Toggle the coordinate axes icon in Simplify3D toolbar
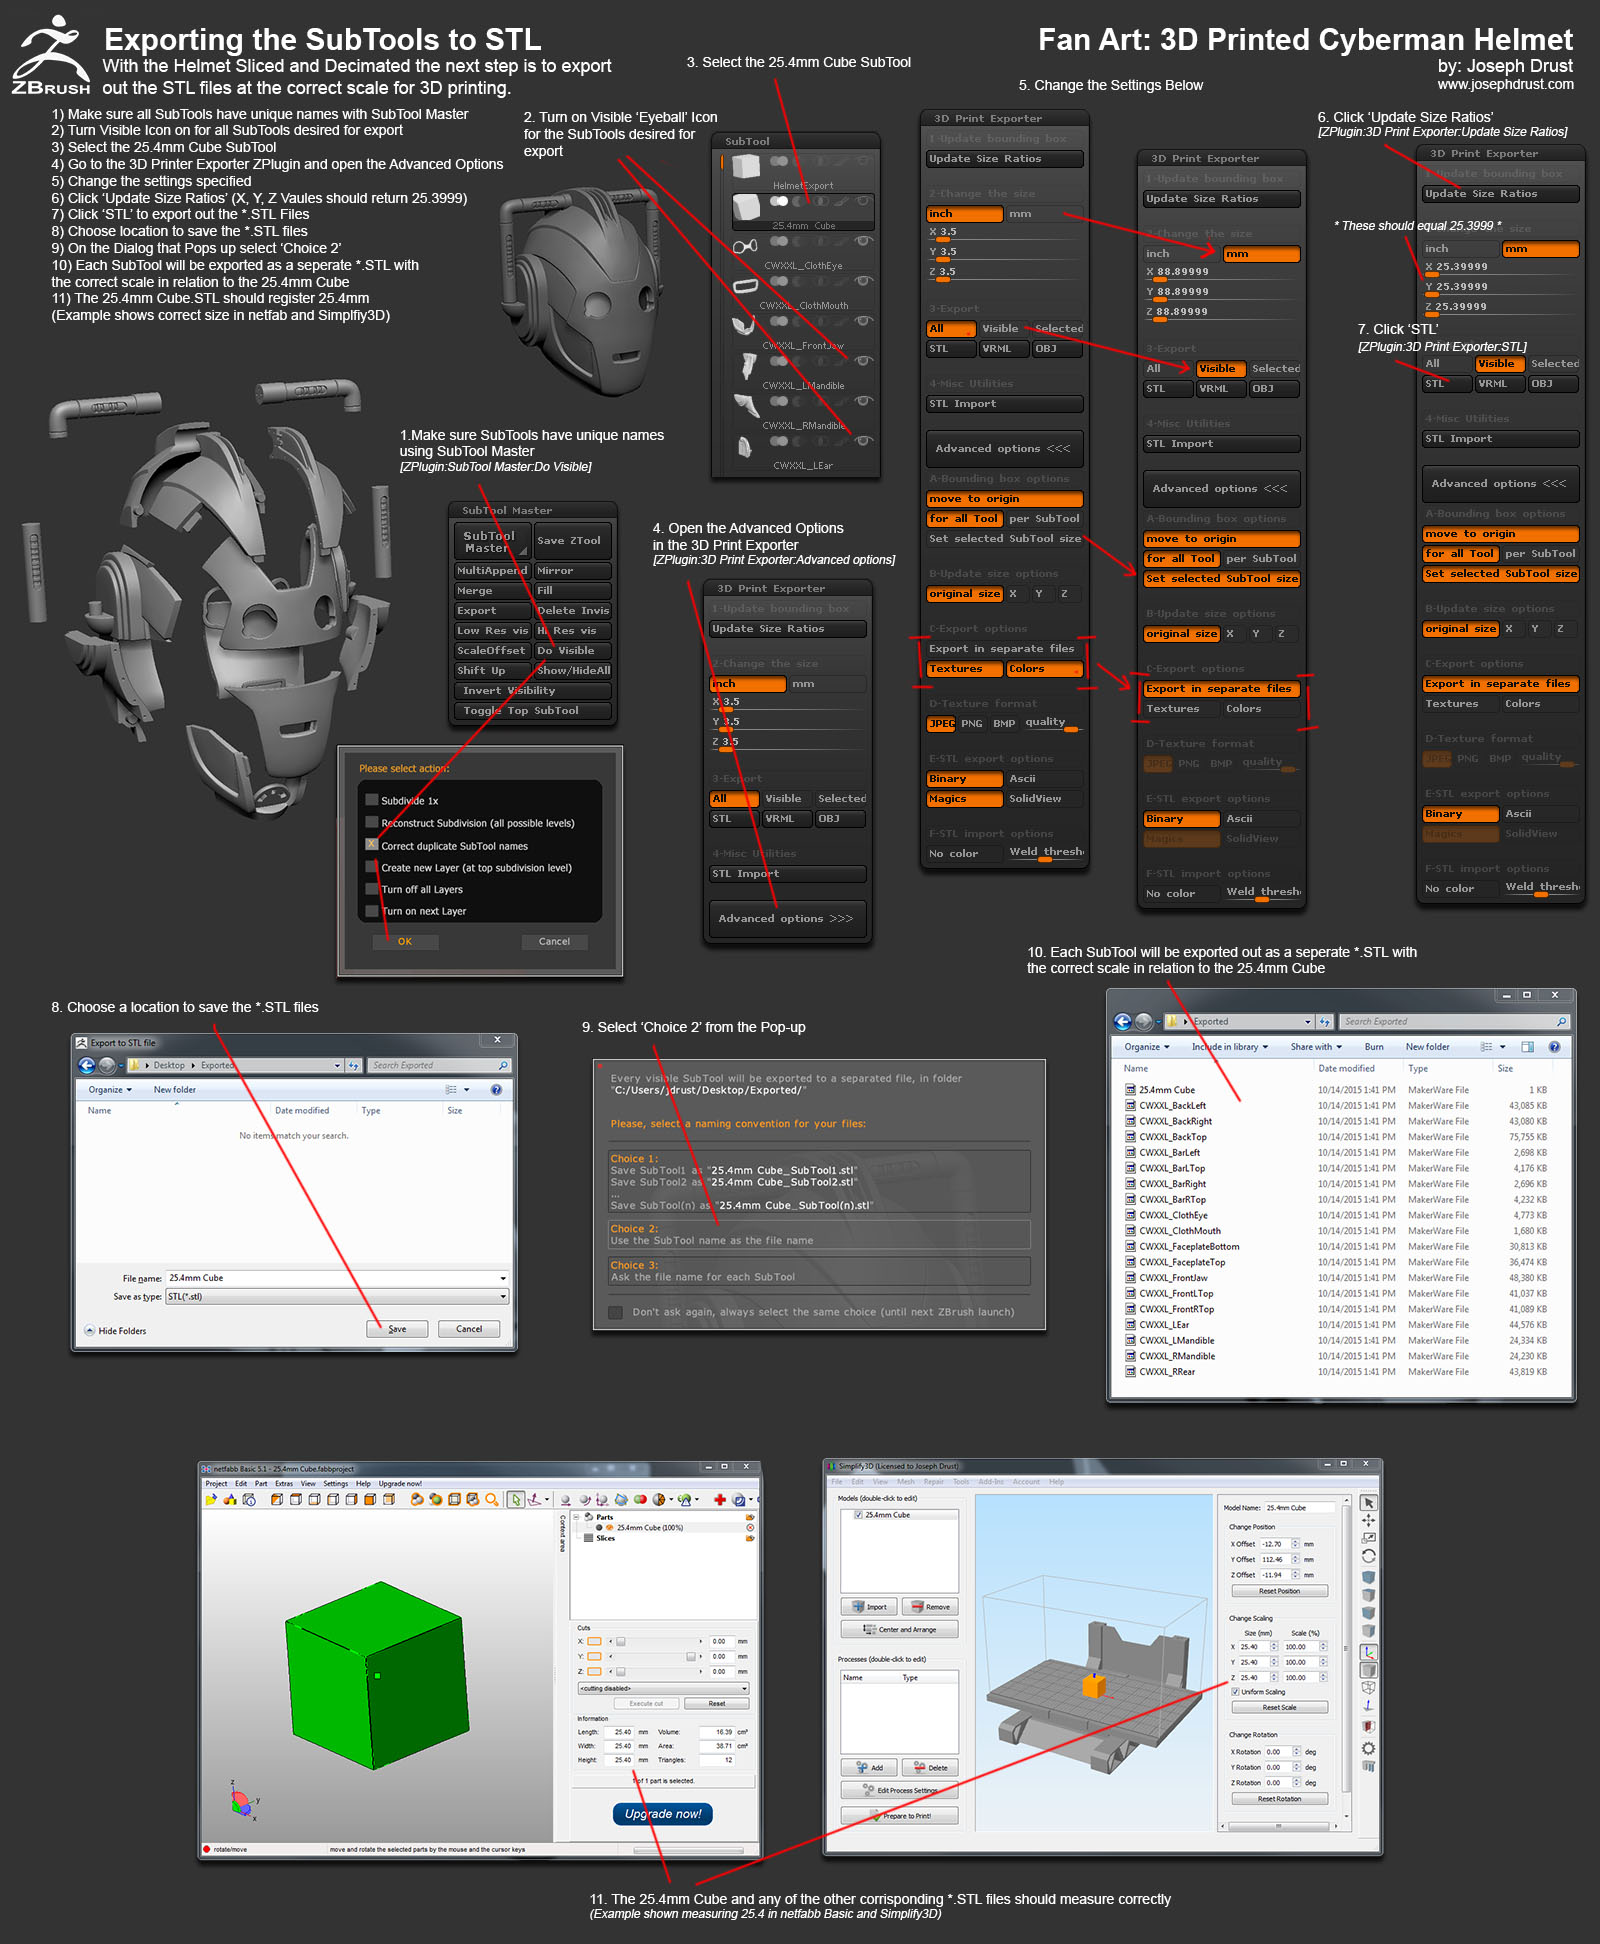 tap(1369, 1652)
